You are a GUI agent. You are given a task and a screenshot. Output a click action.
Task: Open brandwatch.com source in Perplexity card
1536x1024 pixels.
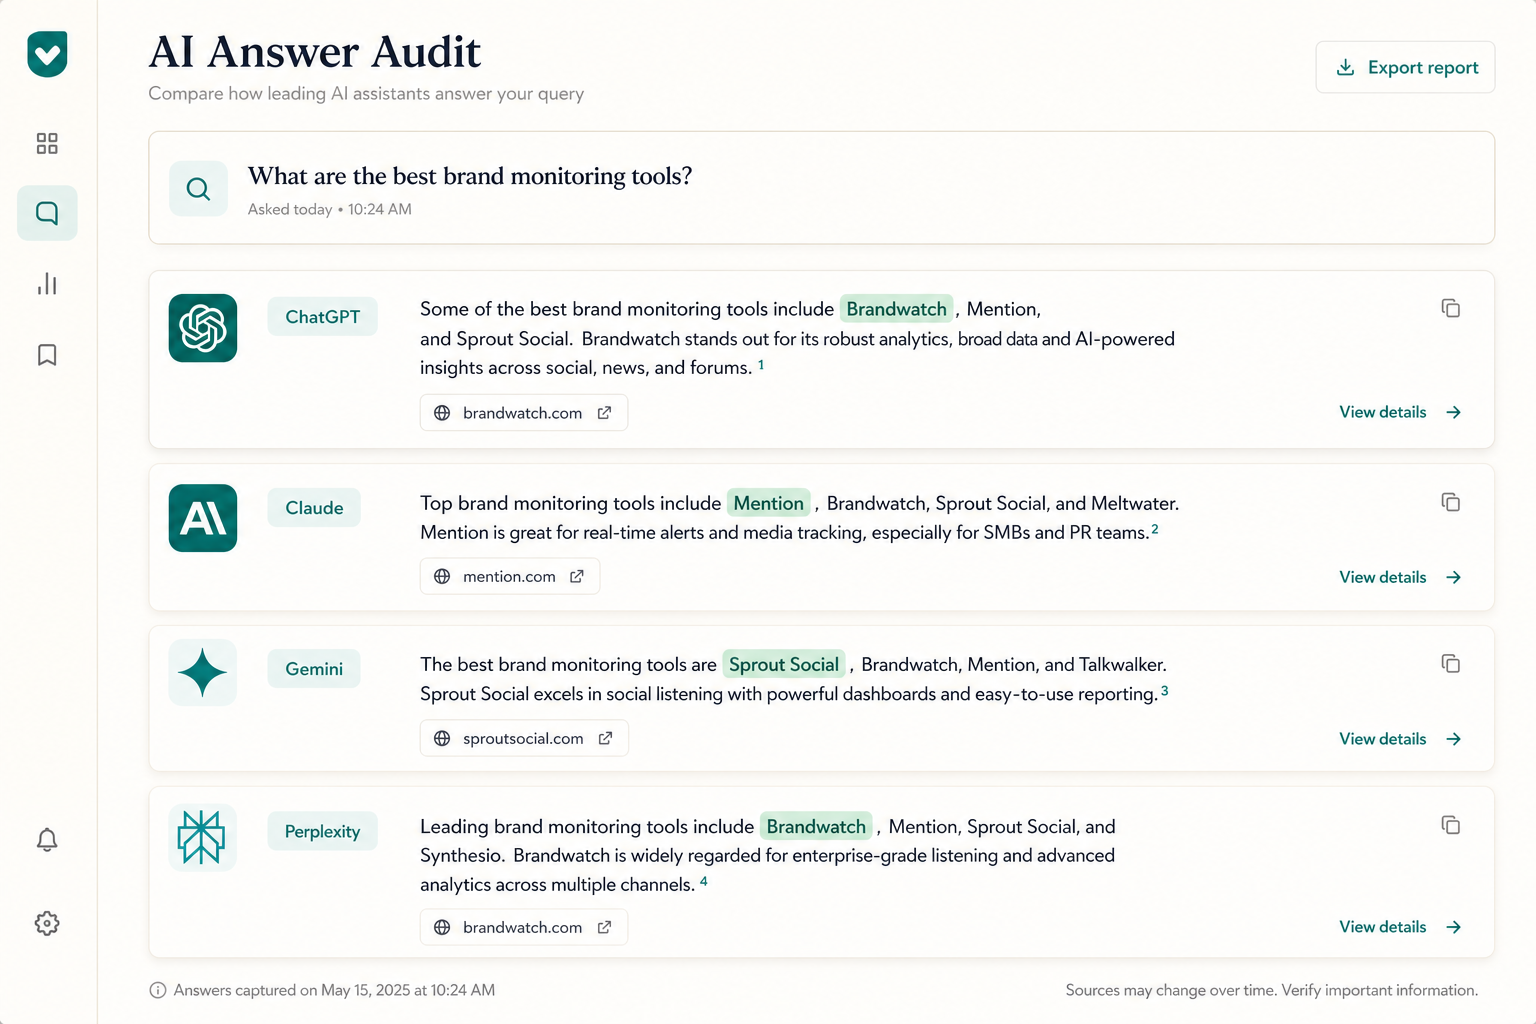[524, 927]
